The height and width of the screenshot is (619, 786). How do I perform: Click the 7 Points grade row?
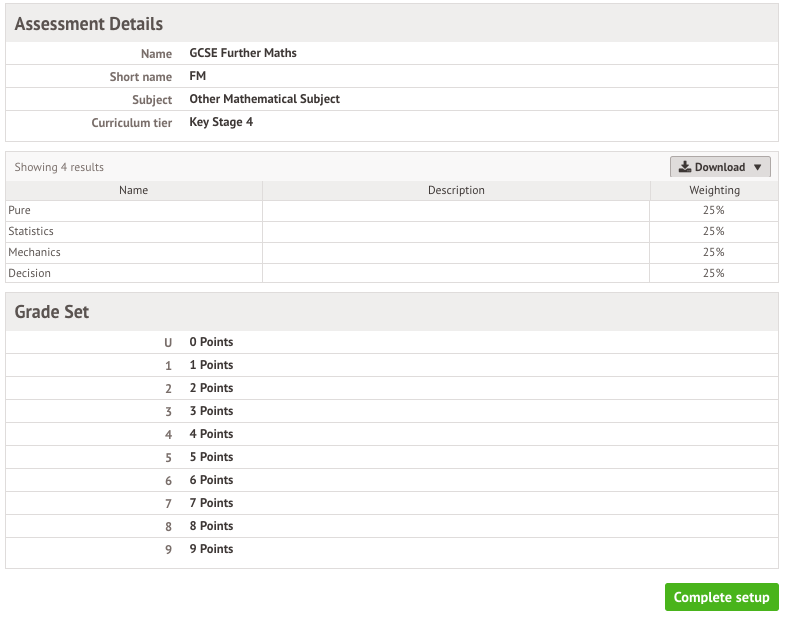tap(392, 504)
